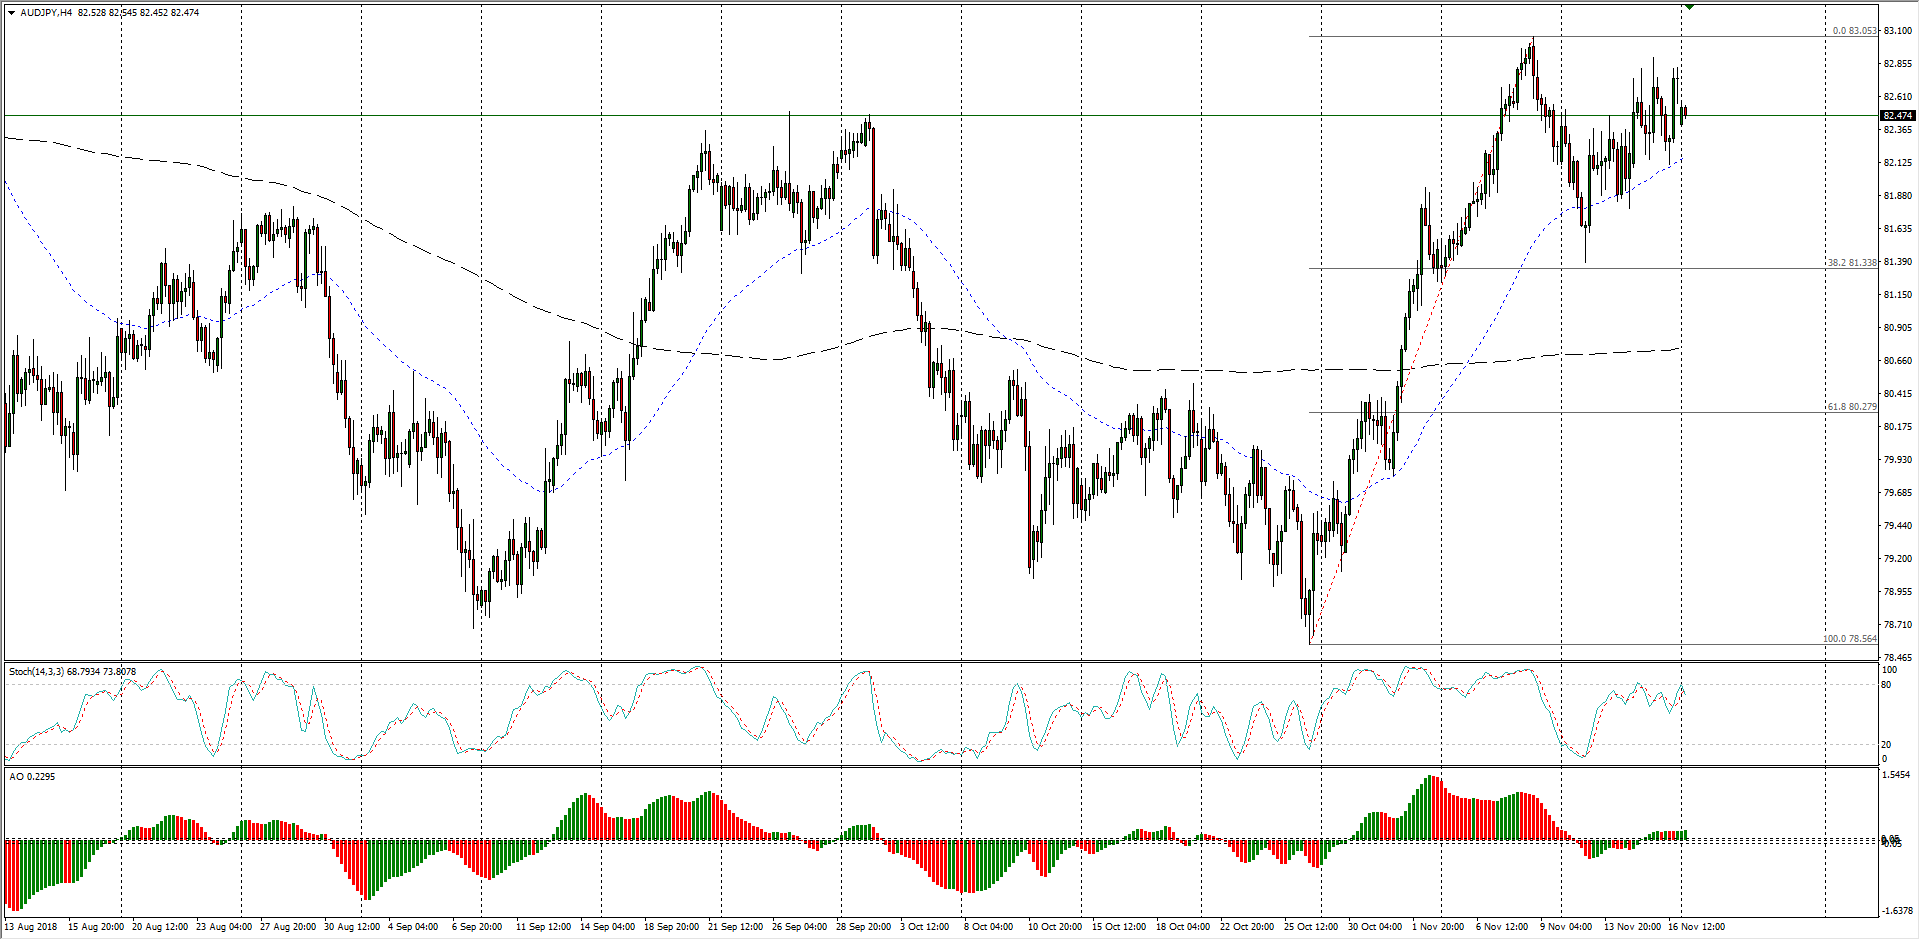The width and height of the screenshot is (1920, 940).
Task: Click the 16 Nov 12:00 time label
Action: pos(1696,927)
